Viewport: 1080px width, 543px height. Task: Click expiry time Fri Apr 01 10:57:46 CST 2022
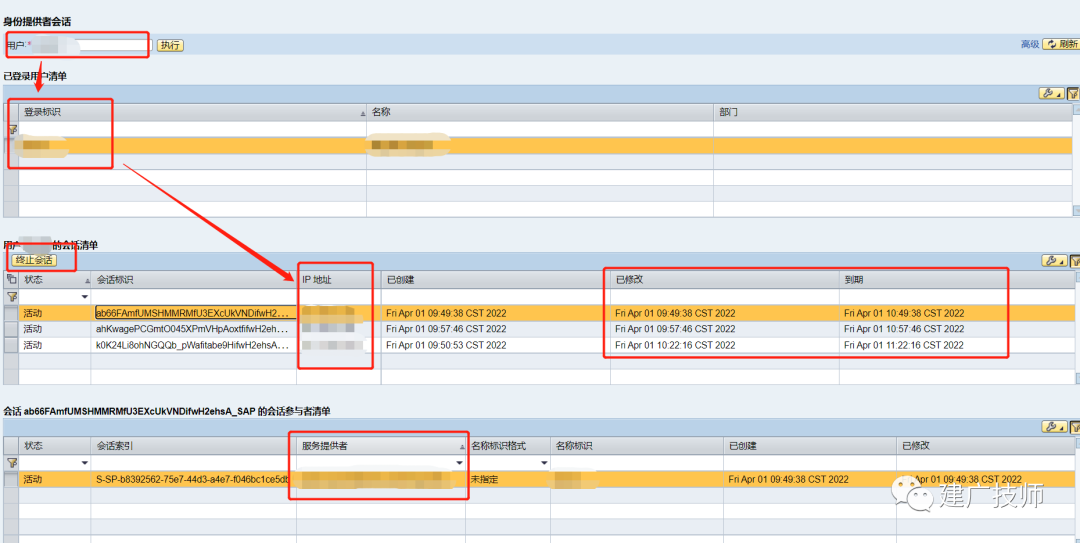[x=904, y=329]
